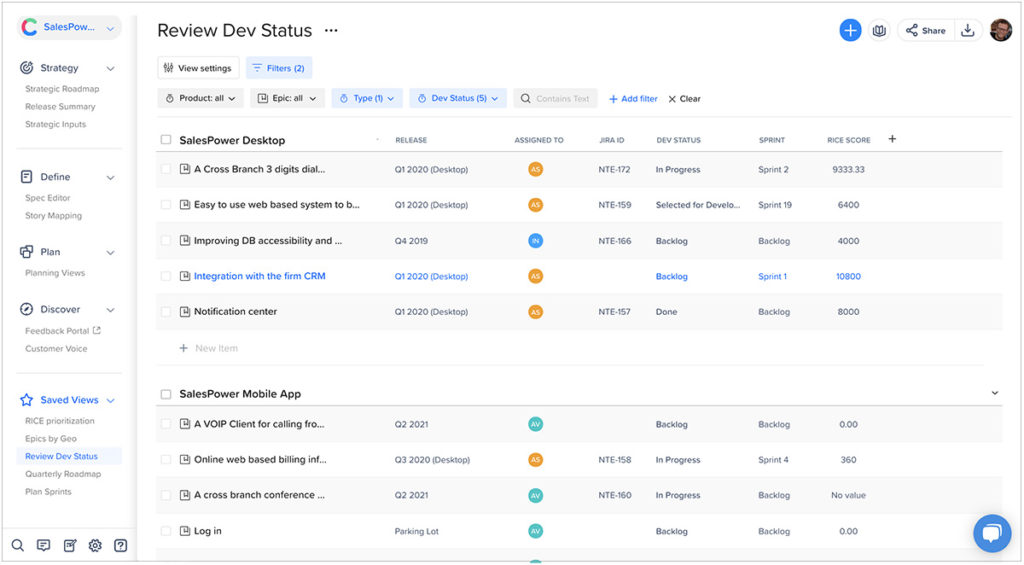Open sidebar comments speech bubble icon

point(43,545)
